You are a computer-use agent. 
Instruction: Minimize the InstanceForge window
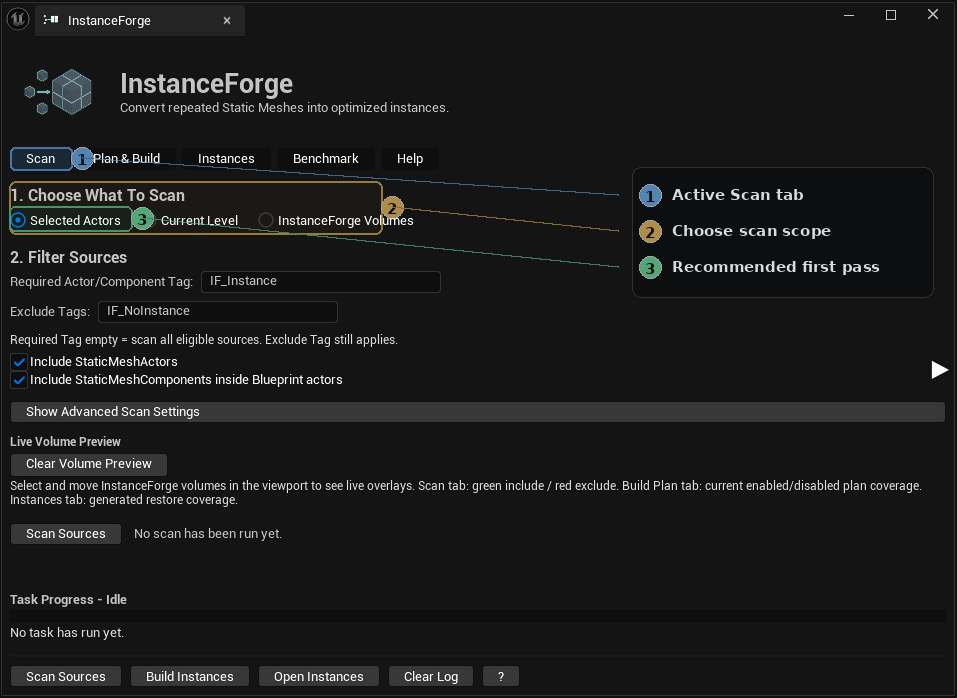pos(849,15)
